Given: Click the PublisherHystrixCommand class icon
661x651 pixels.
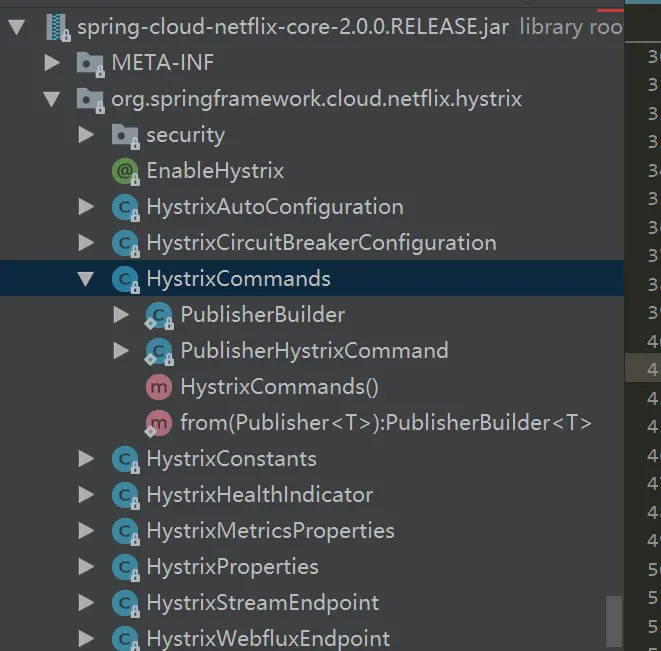Looking at the screenshot, I should tap(159, 351).
